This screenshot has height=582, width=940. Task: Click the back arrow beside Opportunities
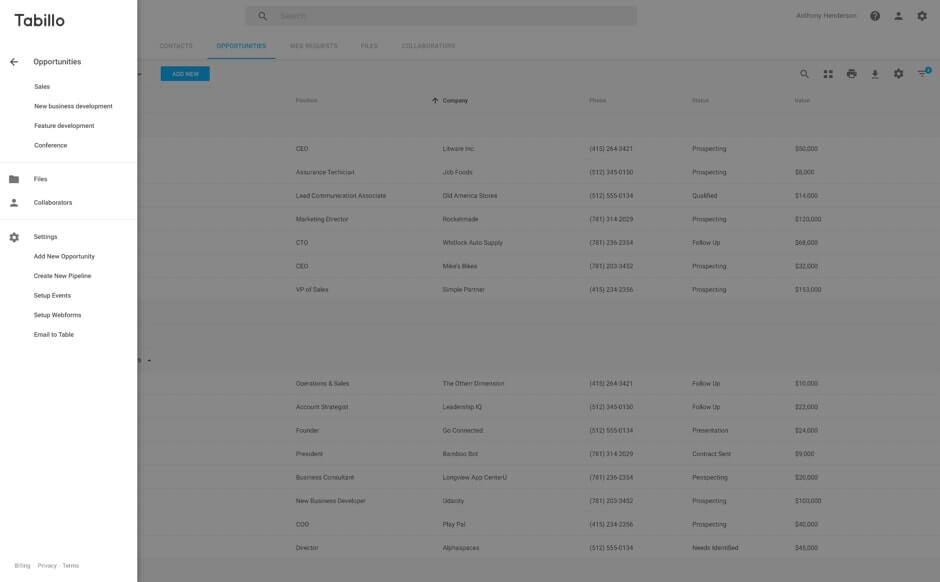[x=14, y=62]
